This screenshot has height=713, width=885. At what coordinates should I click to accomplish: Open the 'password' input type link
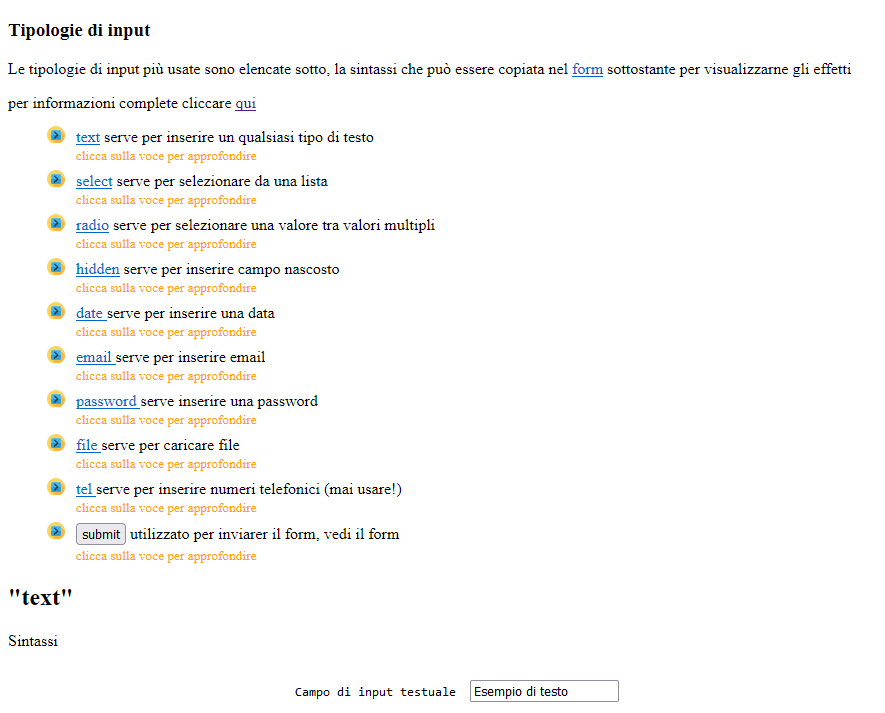[106, 402]
